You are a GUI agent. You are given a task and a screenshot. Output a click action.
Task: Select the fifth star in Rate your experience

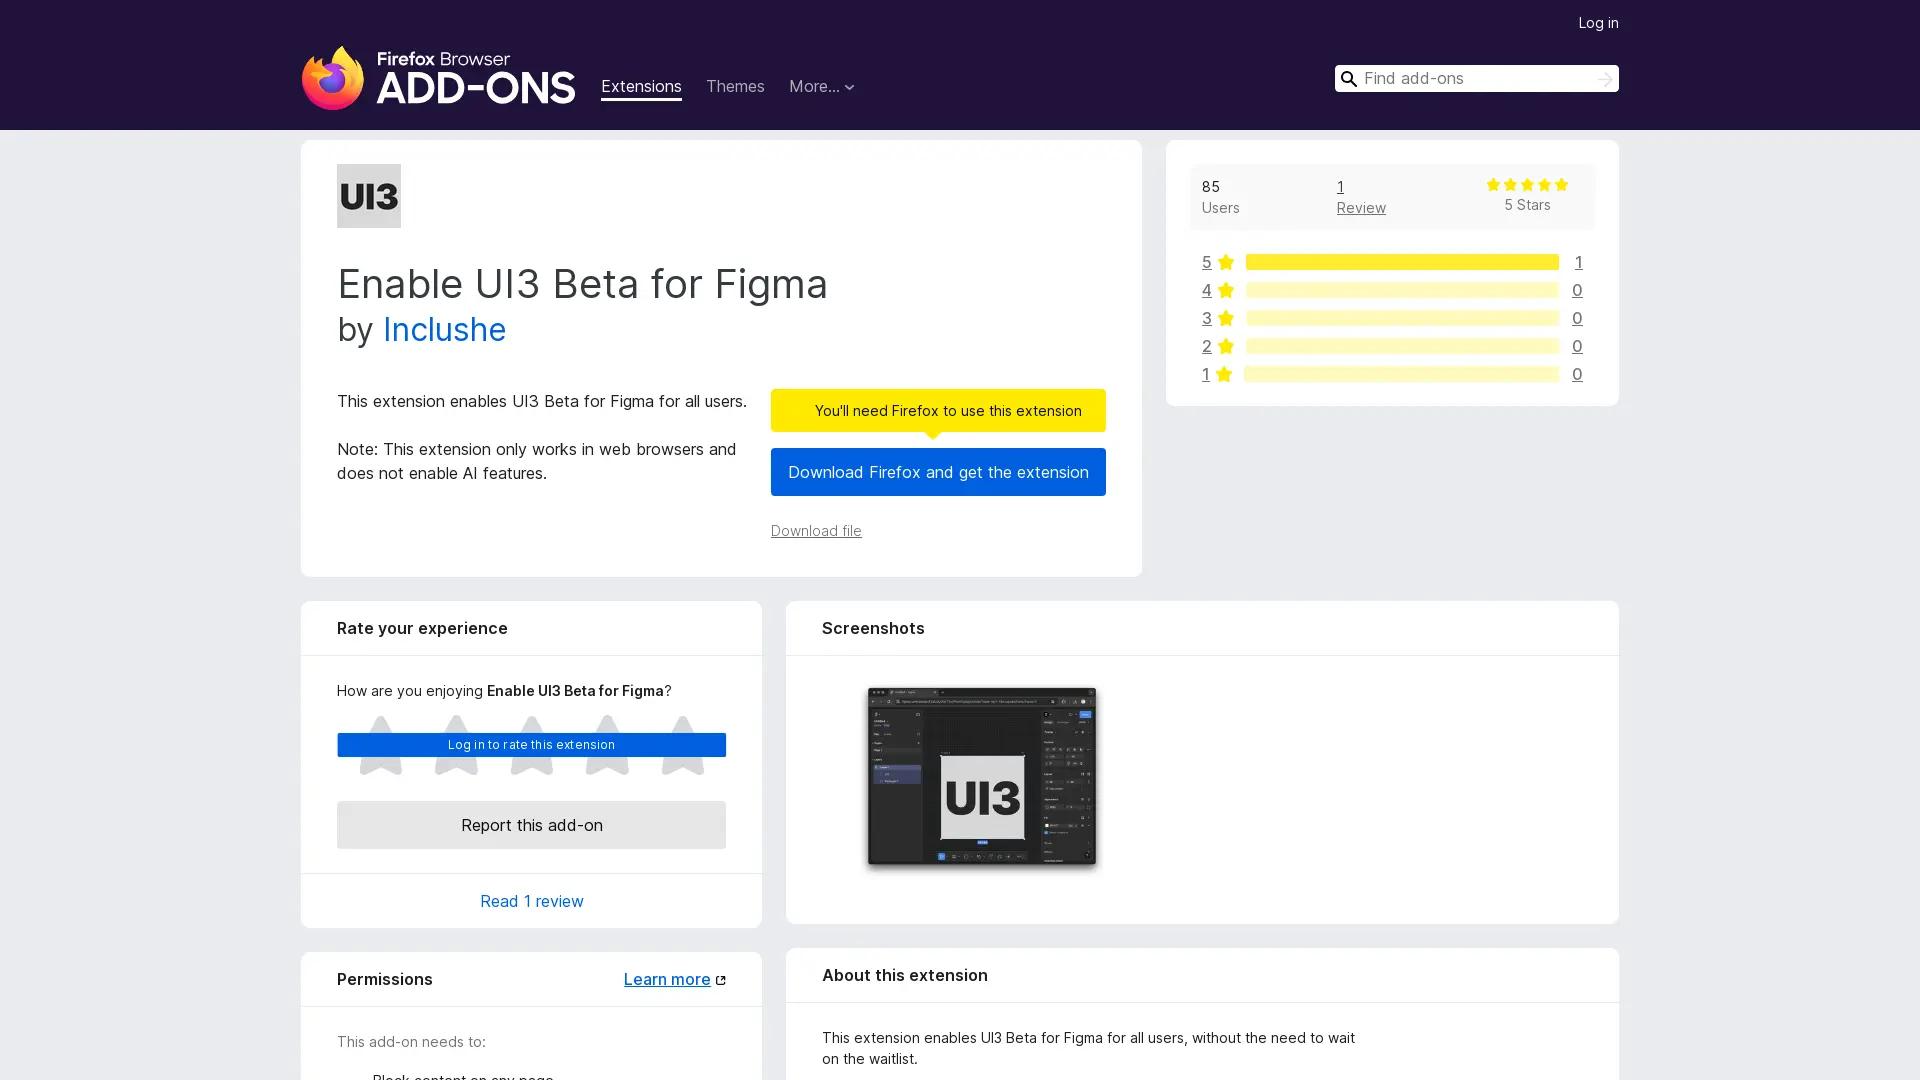pyautogui.click(x=683, y=748)
